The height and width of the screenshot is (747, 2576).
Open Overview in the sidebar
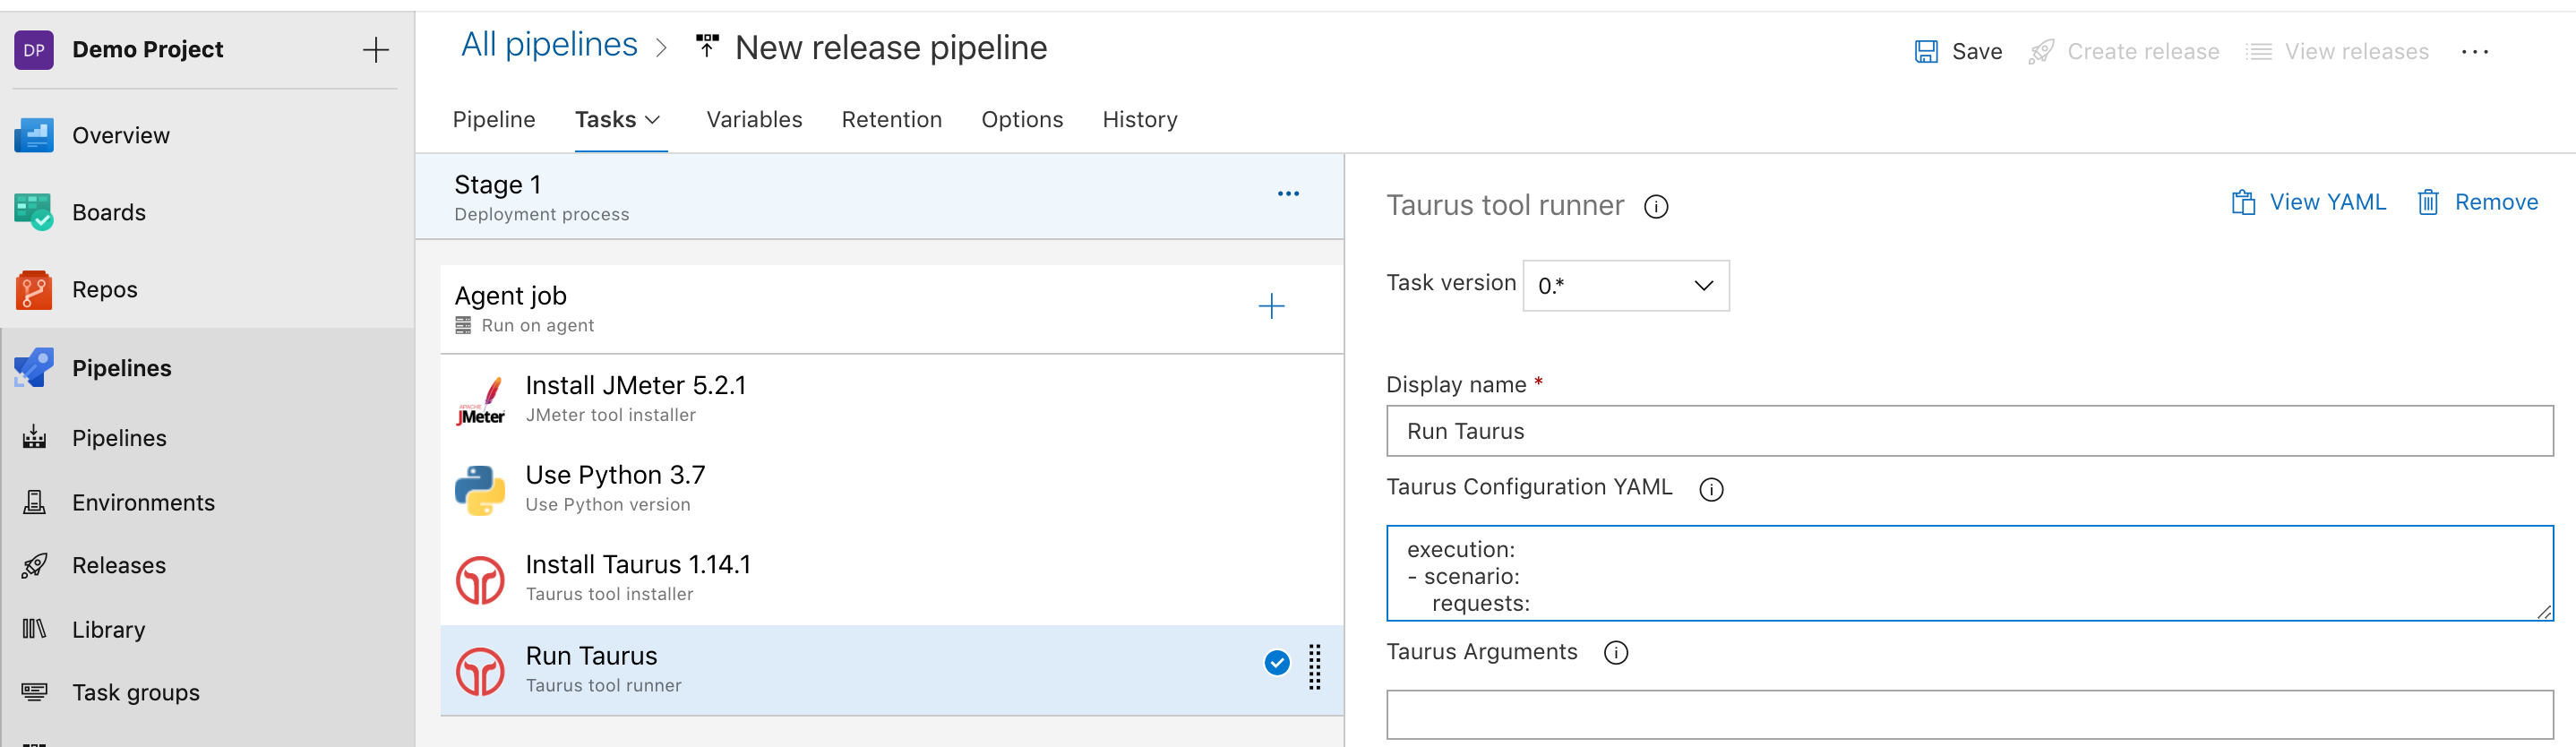[121, 136]
